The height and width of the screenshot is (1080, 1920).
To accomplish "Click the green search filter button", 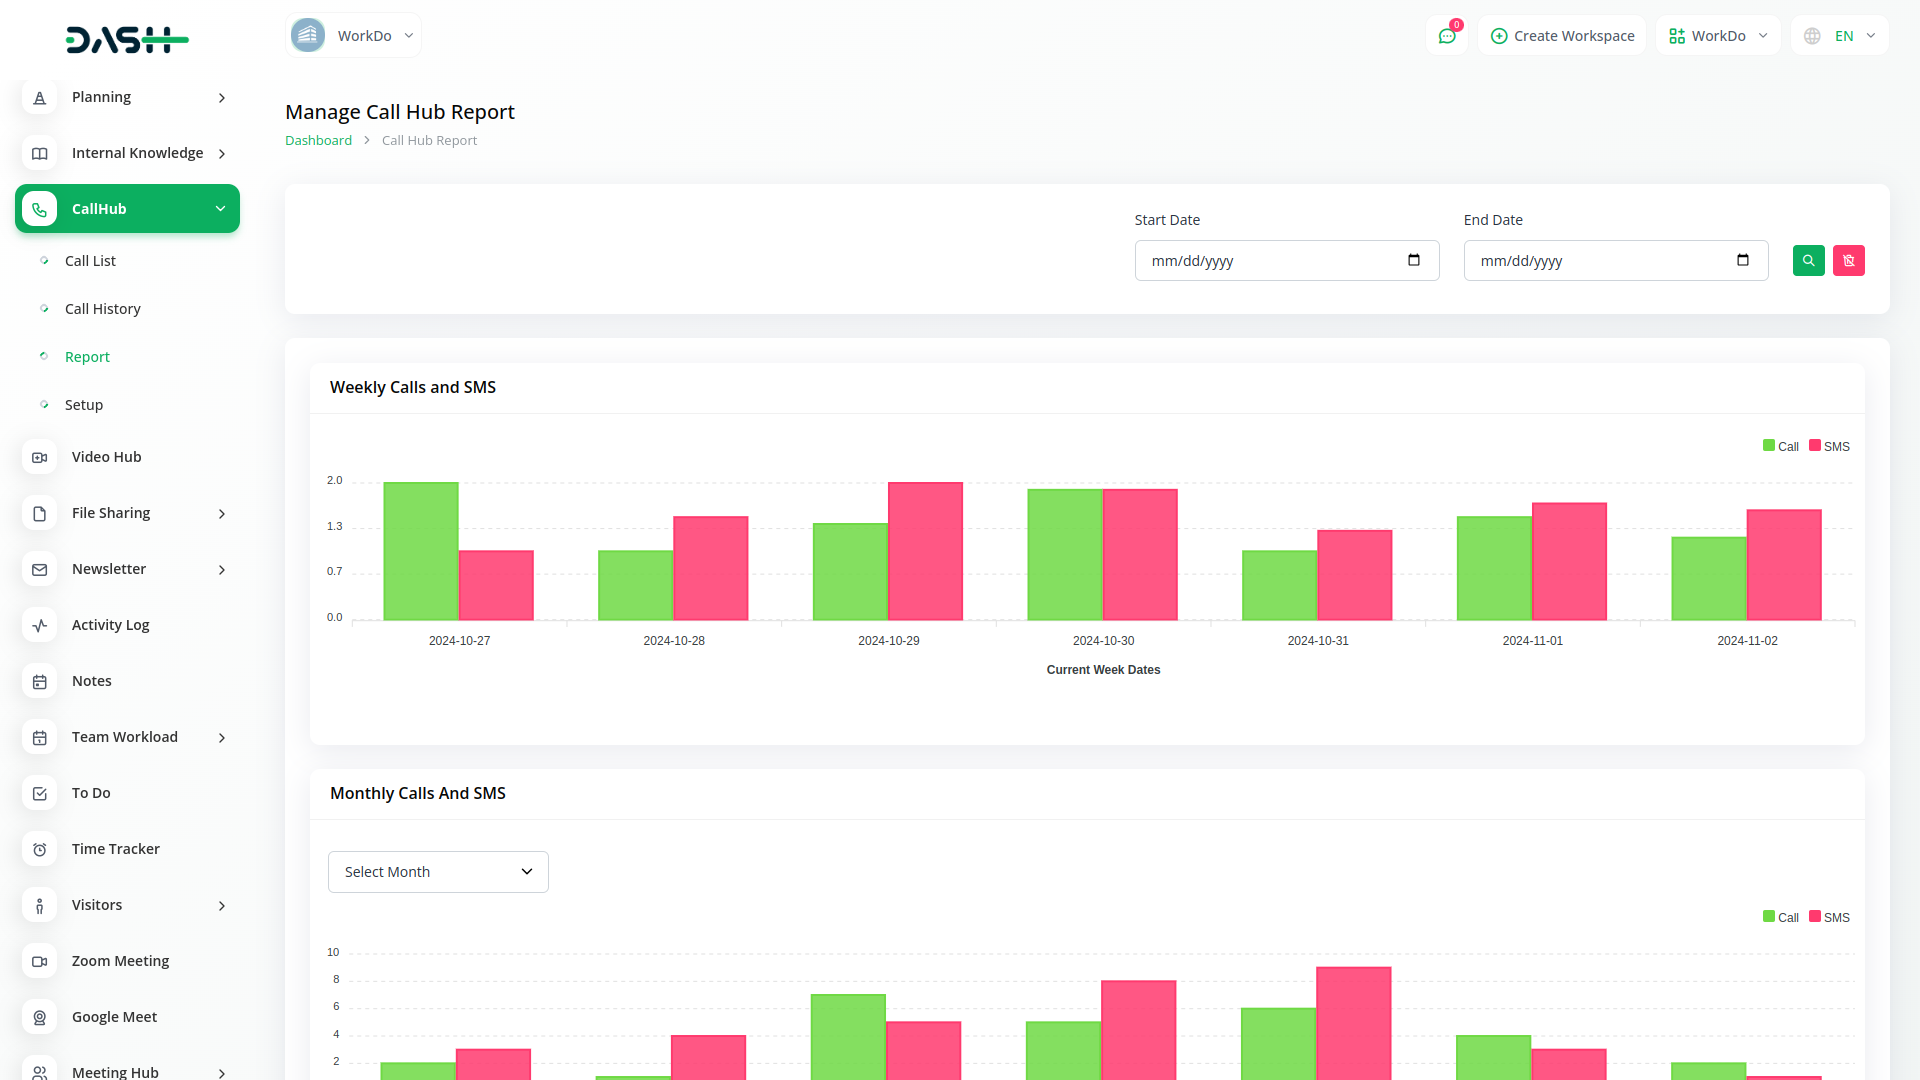I will tap(1808, 261).
